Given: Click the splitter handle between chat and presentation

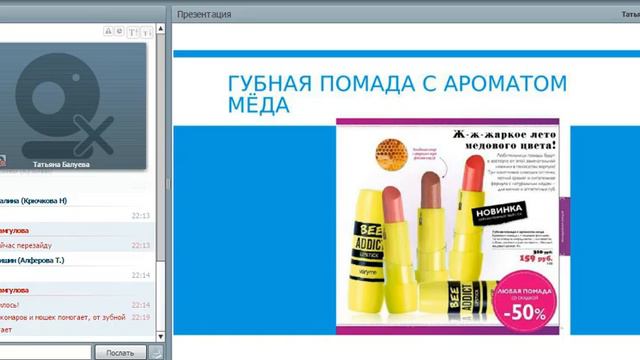Looking at the screenshot, I should pos(168,184).
